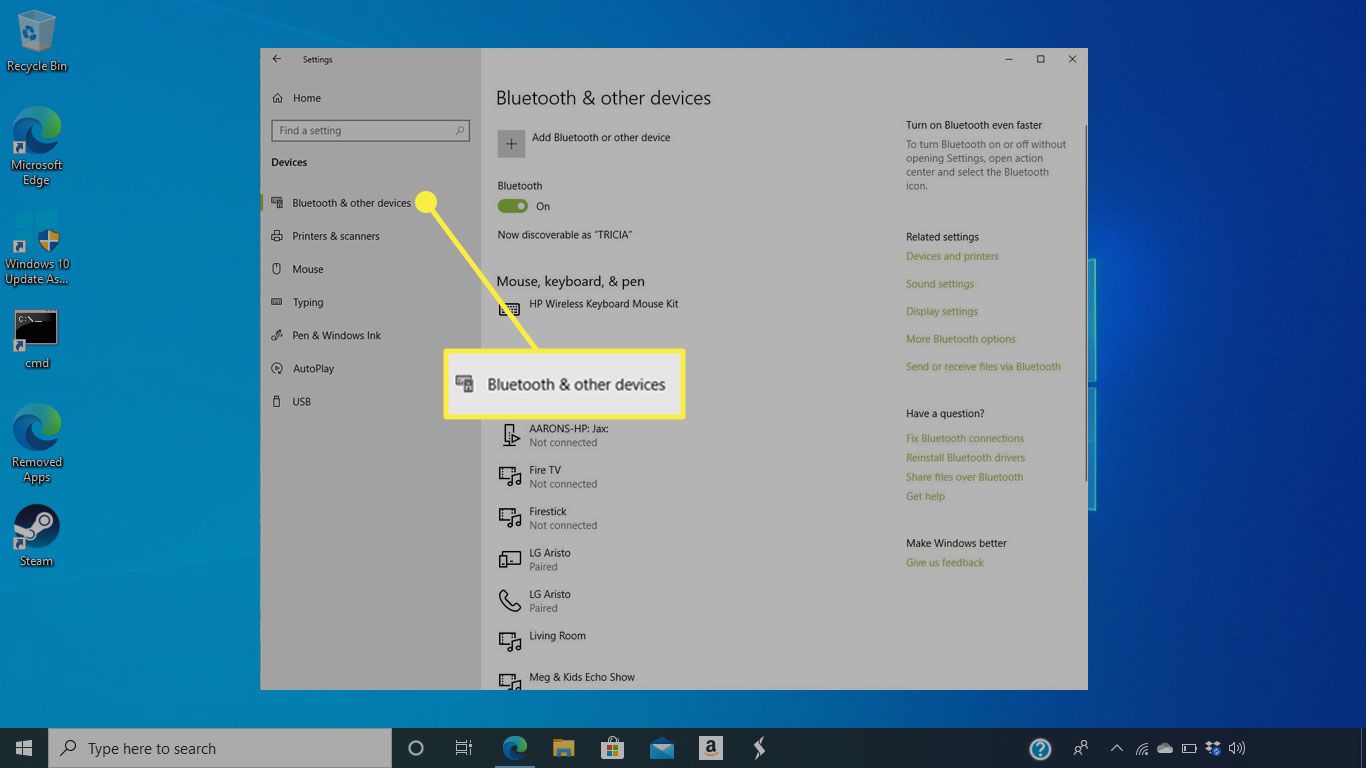Open Reinstall Bluetooth drivers link
The image size is (1366, 768).
[965, 458]
